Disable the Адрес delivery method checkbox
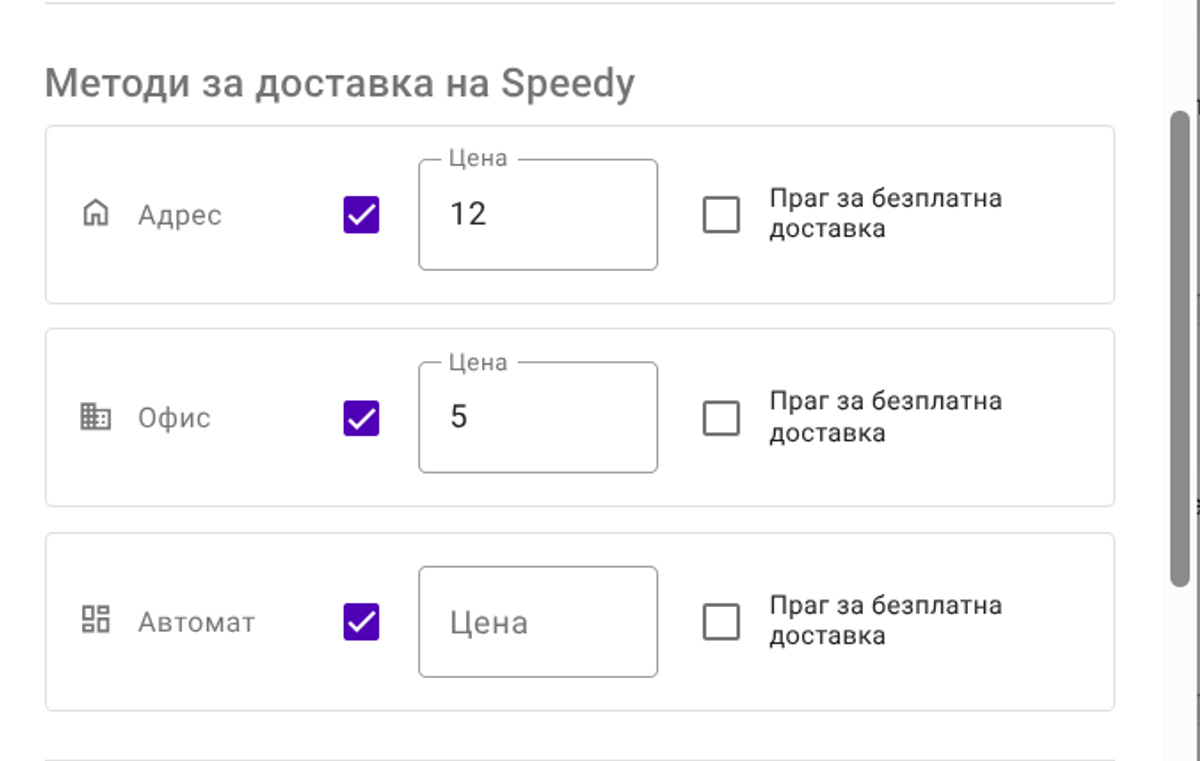This screenshot has width=1200, height=761. pyautogui.click(x=359, y=214)
